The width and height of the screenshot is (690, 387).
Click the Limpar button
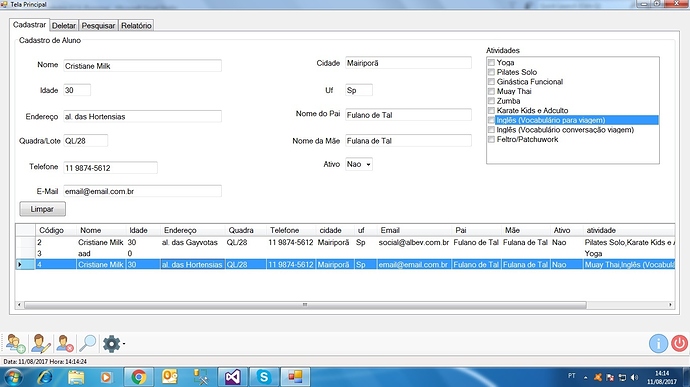pyautogui.click(x=42, y=209)
